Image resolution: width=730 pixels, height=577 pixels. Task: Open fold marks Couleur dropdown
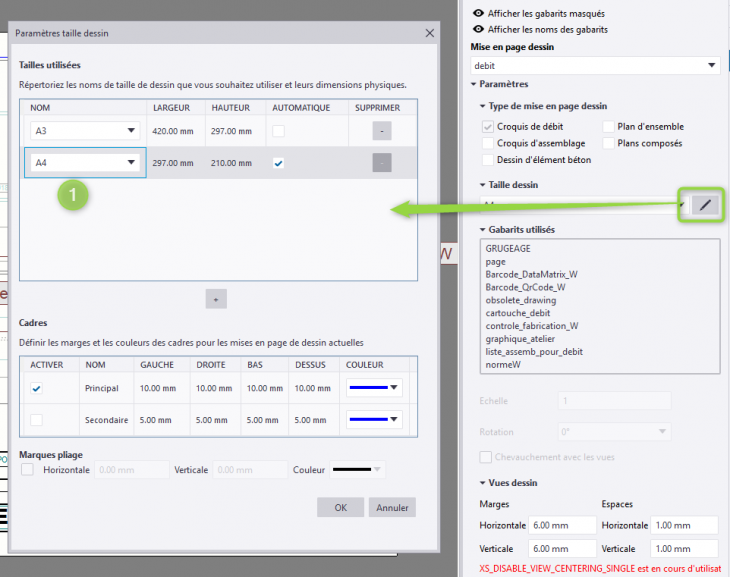click(x=358, y=469)
